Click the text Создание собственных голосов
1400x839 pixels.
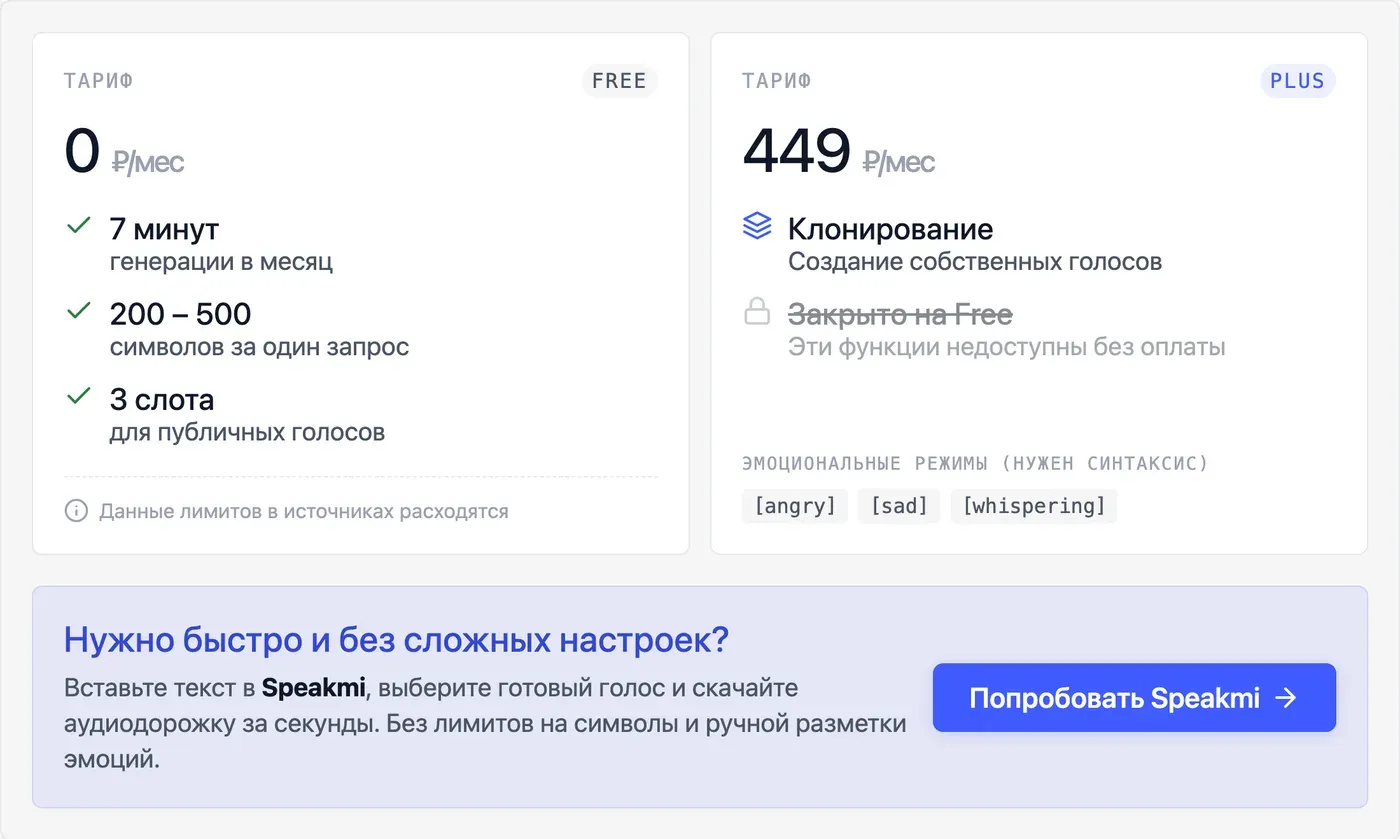pyautogui.click(x=975, y=262)
